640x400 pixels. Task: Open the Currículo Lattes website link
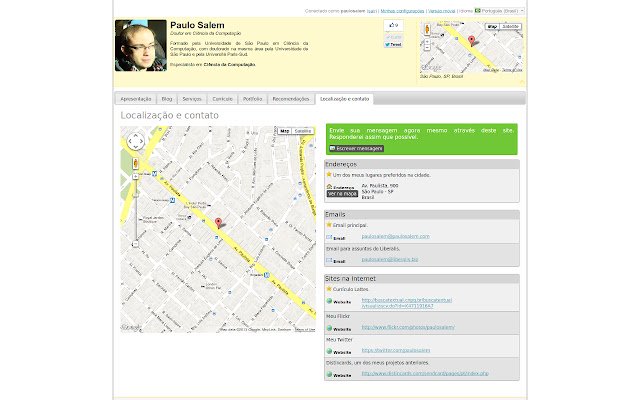click(407, 303)
